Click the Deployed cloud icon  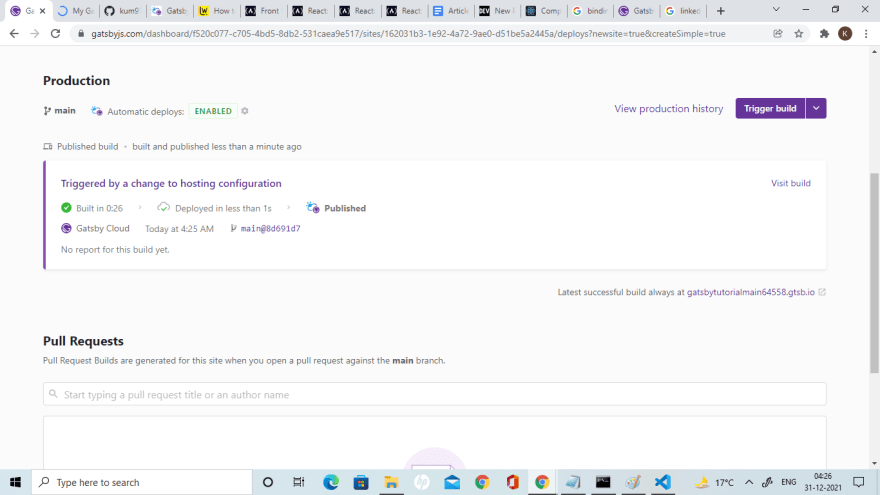[163, 208]
